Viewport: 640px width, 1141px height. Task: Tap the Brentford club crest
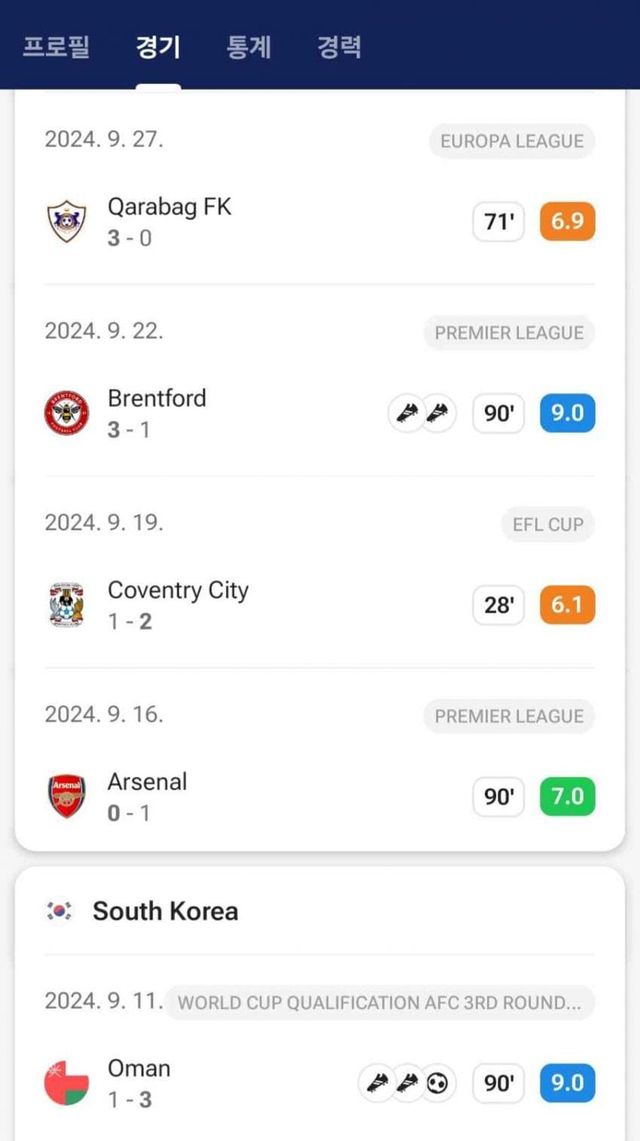click(67, 413)
